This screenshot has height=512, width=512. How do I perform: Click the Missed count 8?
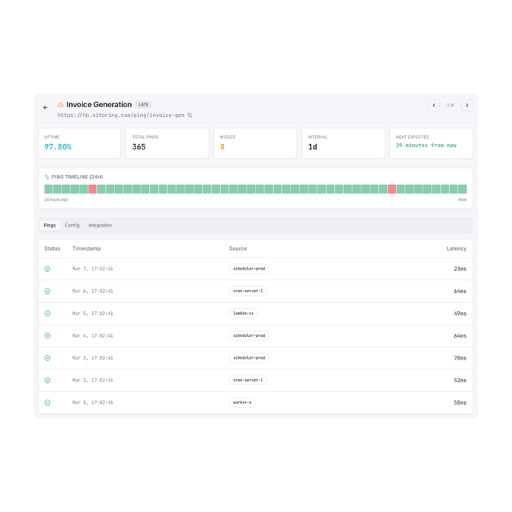(222, 147)
